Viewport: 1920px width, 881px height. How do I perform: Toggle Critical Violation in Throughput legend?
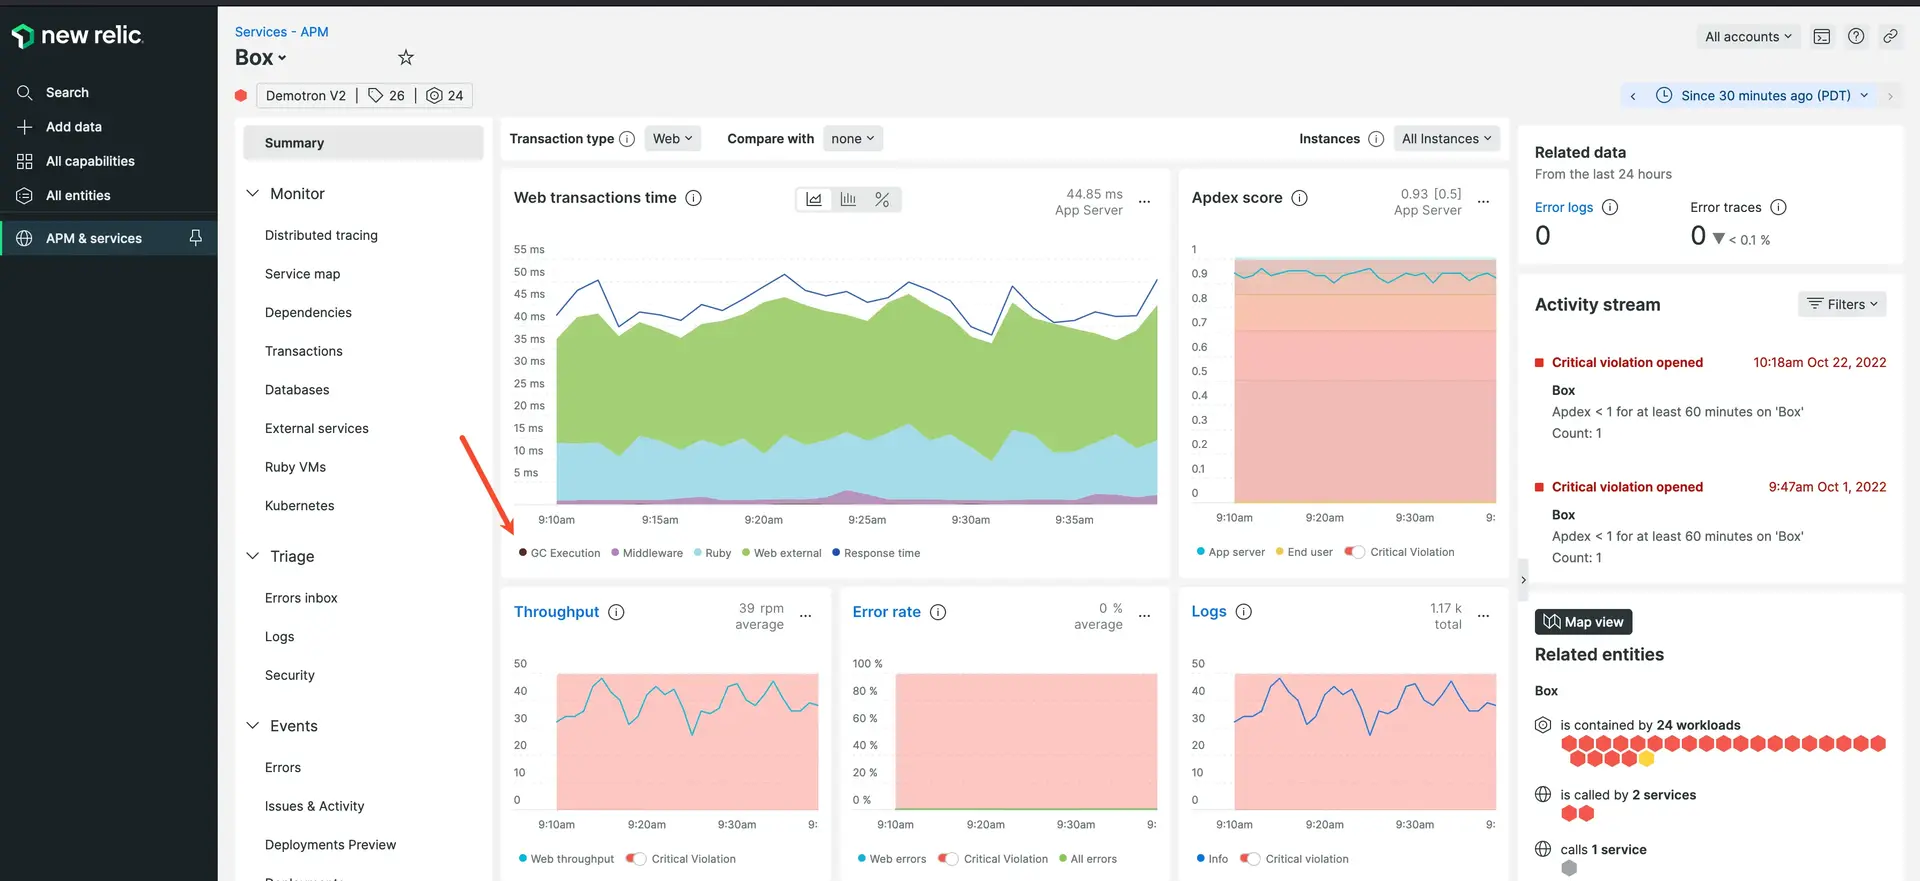pyautogui.click(x=636, y=859)
